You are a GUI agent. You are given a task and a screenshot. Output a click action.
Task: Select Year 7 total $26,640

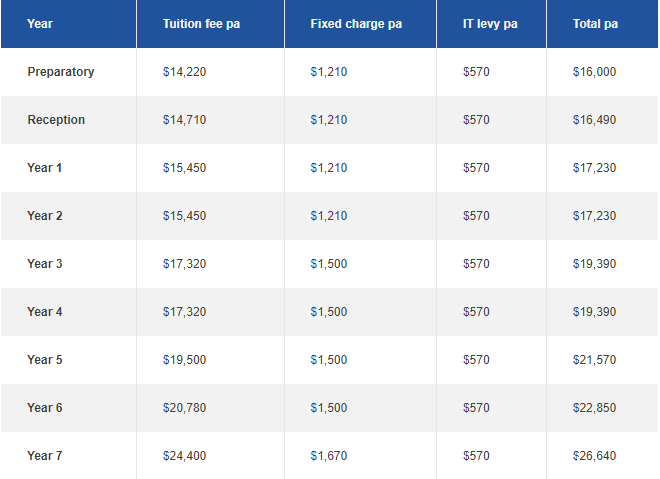[x=594, y=456]
